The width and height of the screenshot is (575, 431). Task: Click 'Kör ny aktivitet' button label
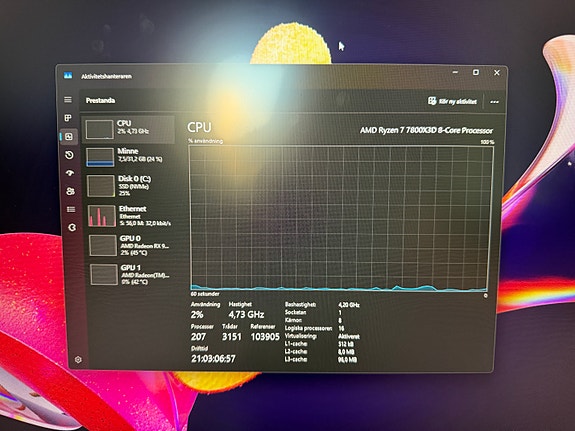point(458,102)
